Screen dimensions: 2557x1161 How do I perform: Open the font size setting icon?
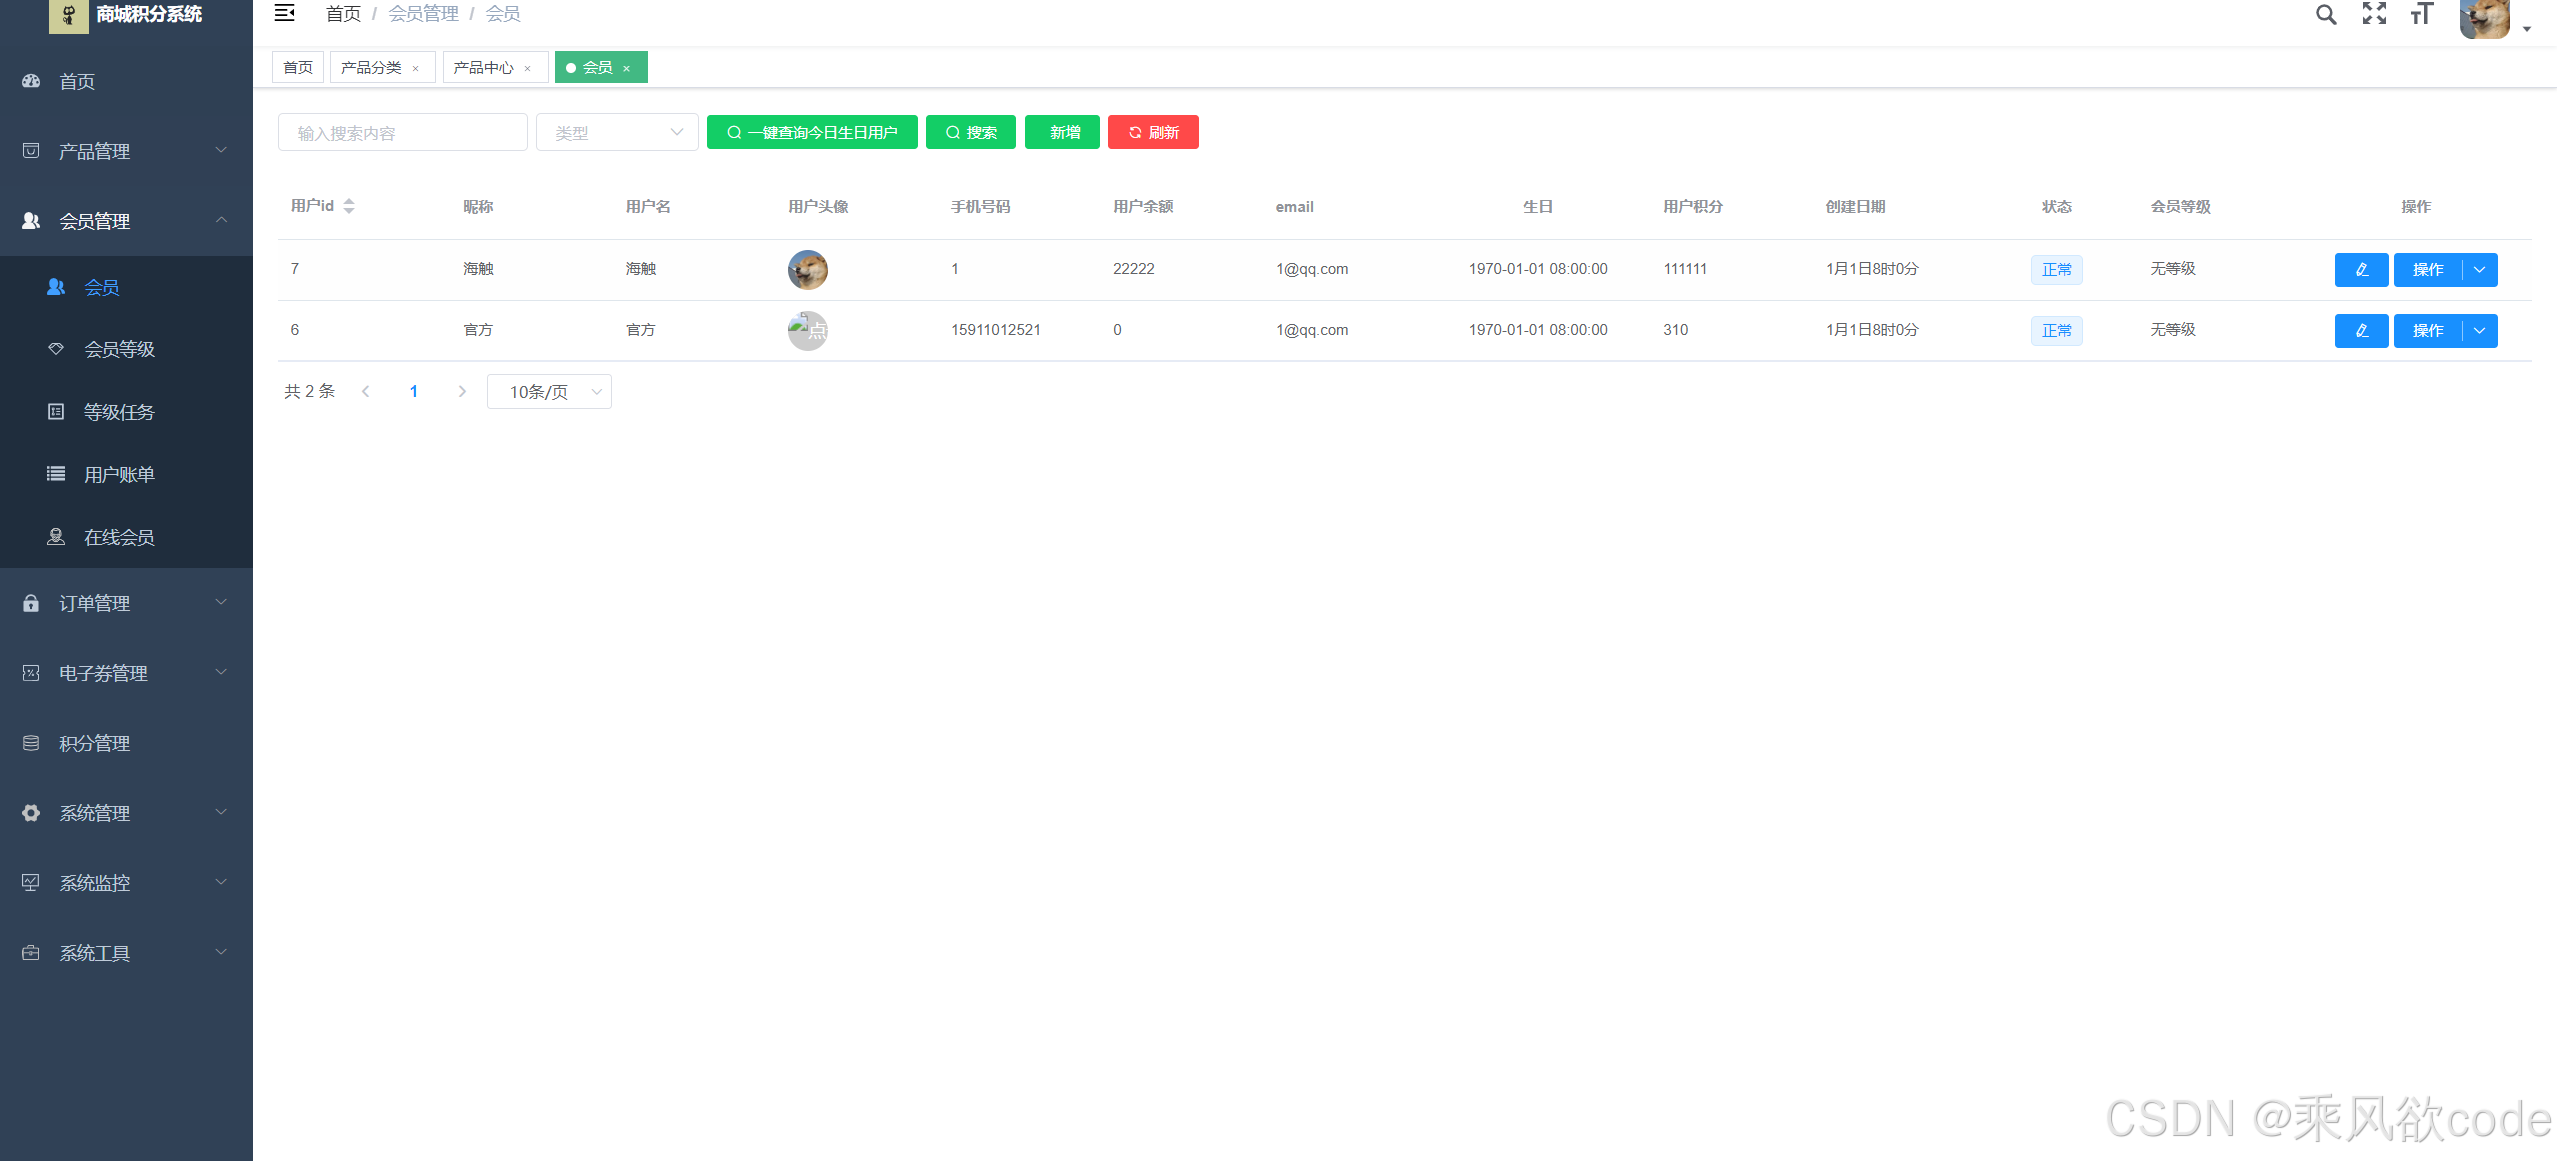pos(2421,14)
